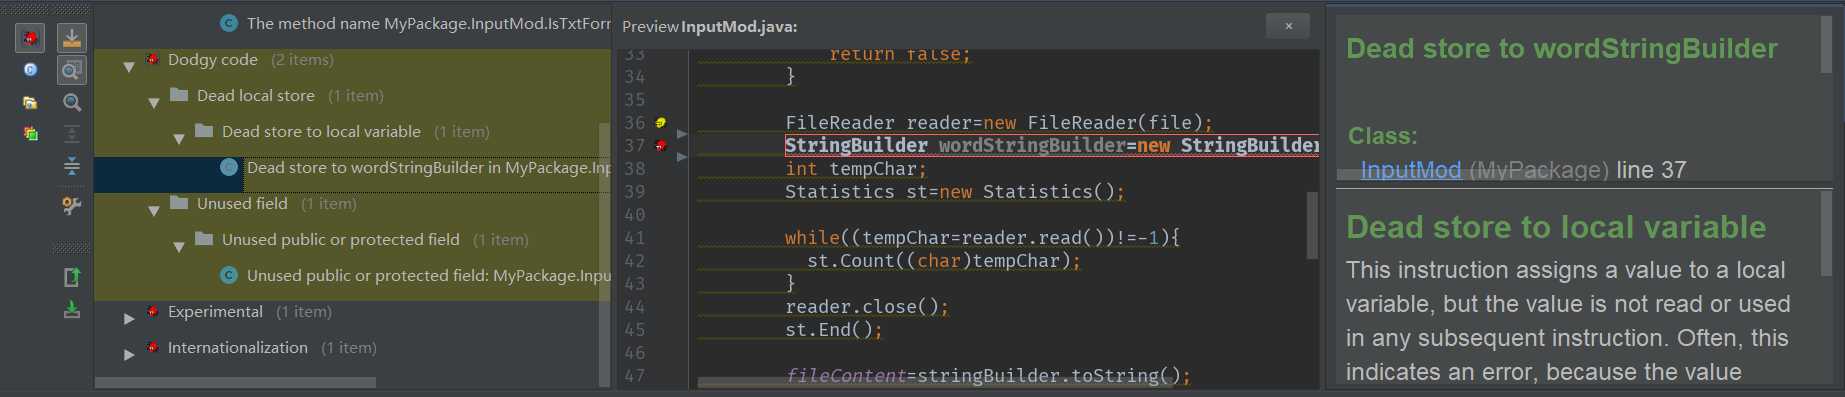Click the bug details panel scrollbar
This screenshot has width=1845, height=397.
tap(1826, 45)
